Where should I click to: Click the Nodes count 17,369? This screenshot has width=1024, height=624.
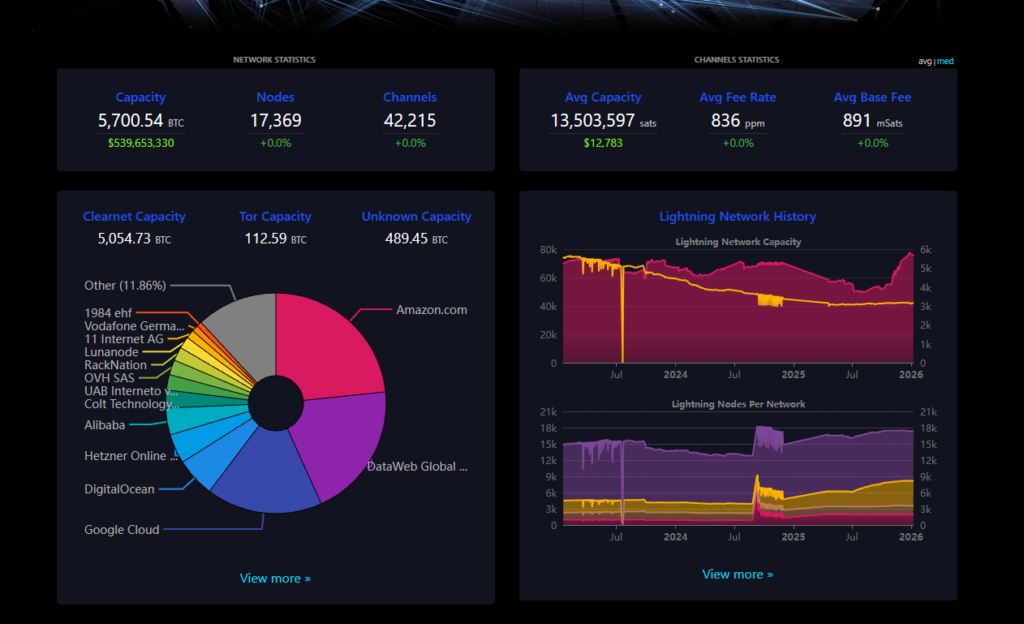275,121
